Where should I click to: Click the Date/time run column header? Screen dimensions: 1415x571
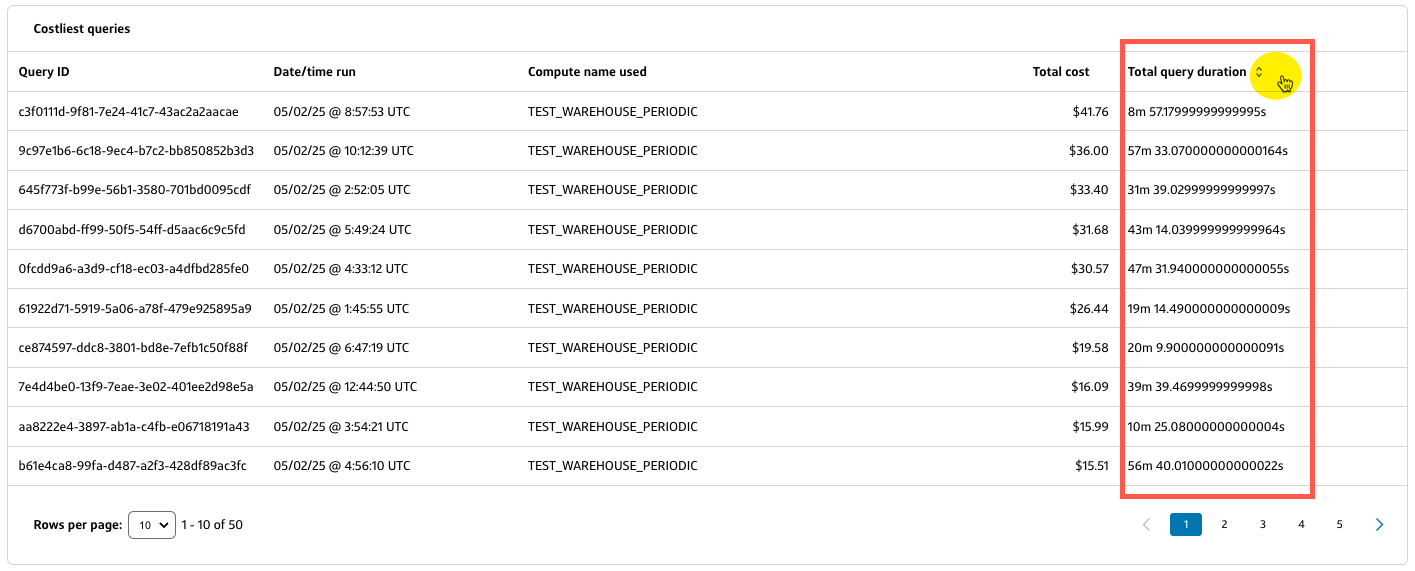point(314,72)
